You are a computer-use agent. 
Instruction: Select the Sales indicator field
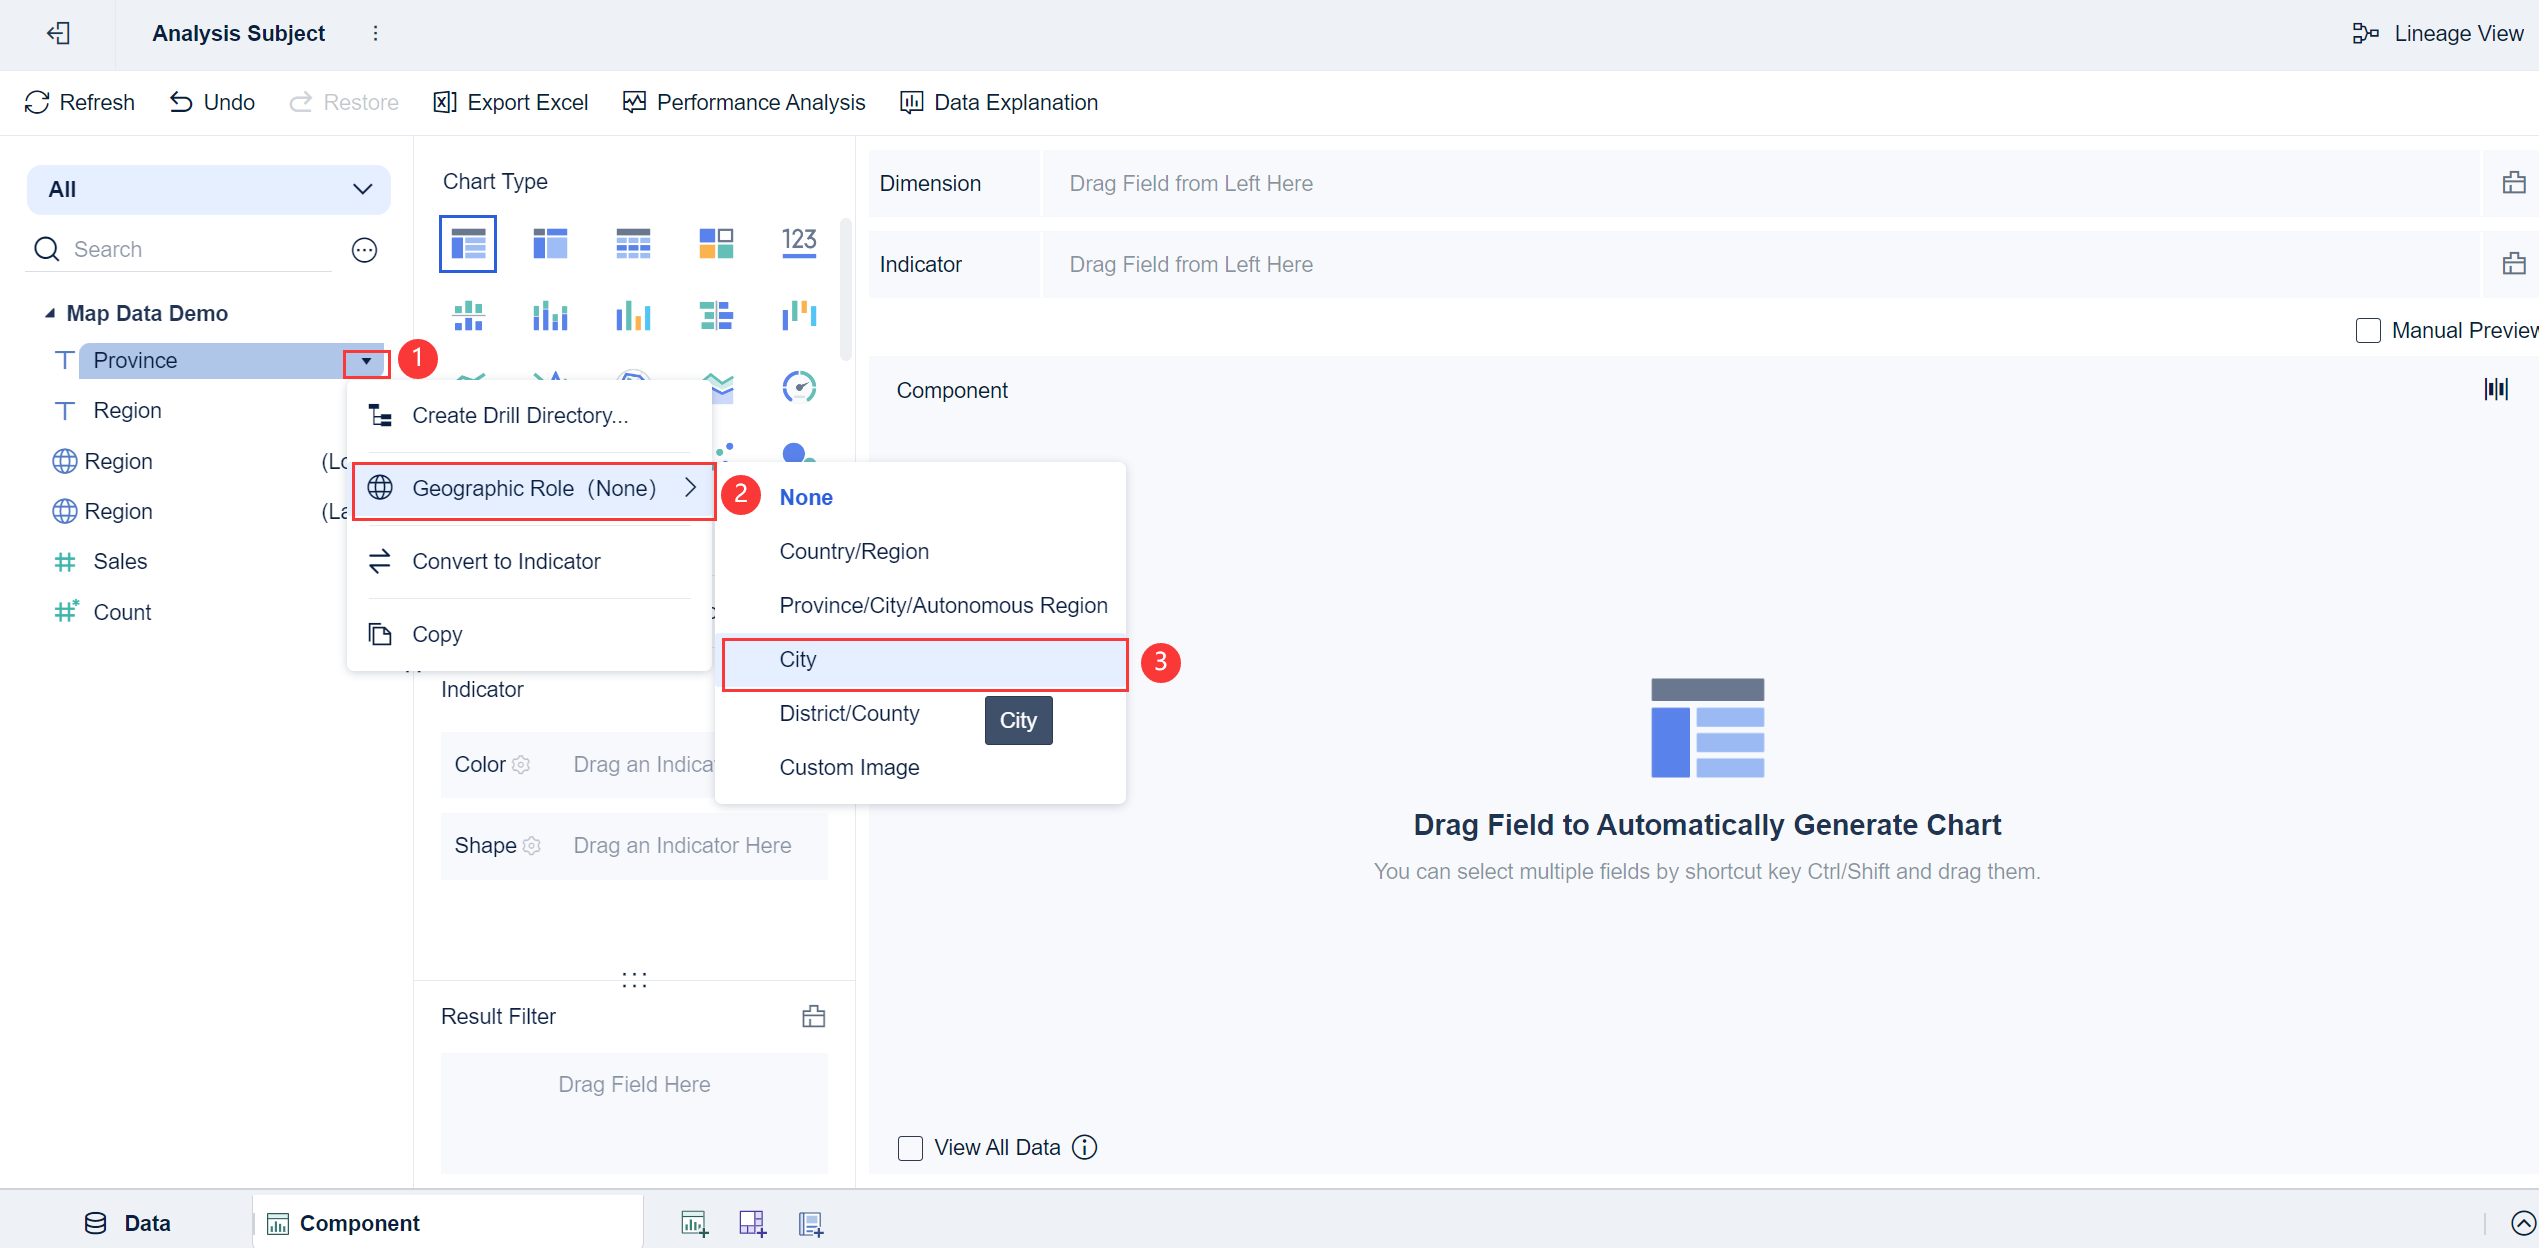120,561
